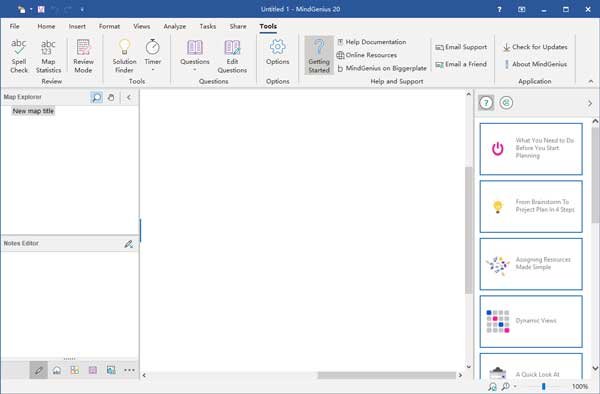Open the A Quick Look At card

click(531, 366)
